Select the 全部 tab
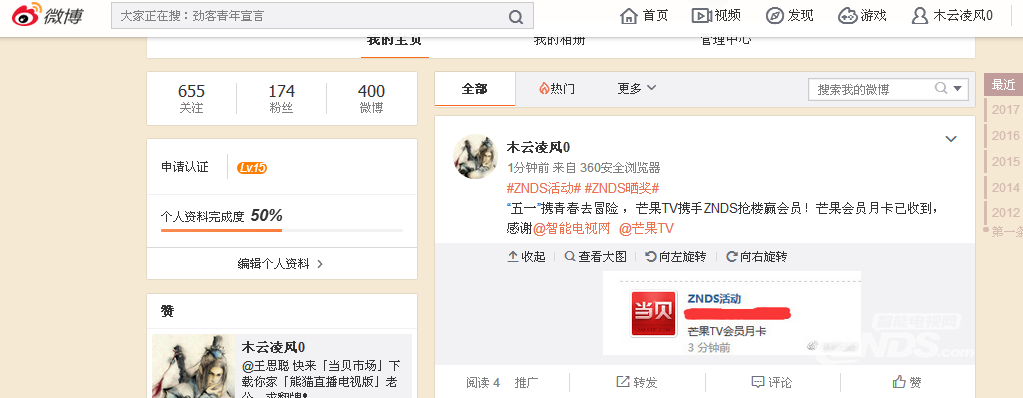 pos(474,89)
